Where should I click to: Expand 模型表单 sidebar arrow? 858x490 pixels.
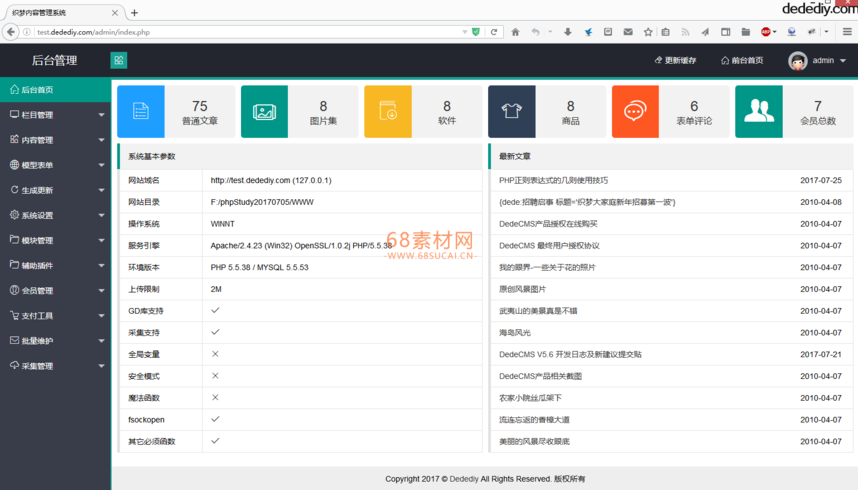(101, 165)
